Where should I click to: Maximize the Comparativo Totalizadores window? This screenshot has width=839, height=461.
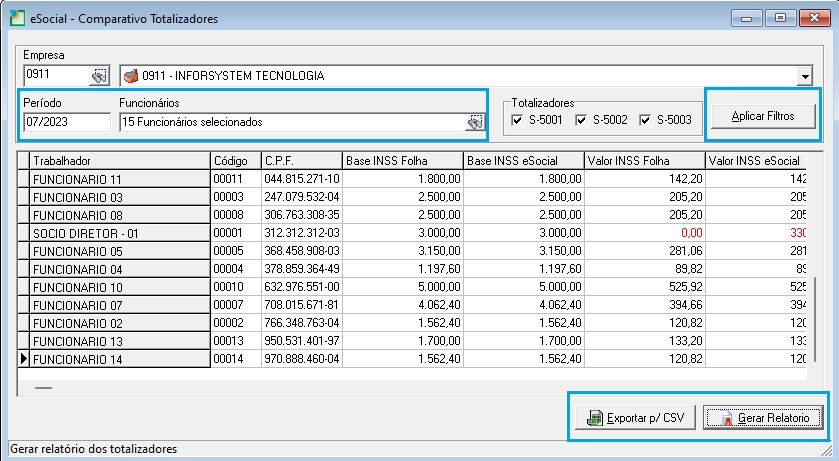click(781, 18)
